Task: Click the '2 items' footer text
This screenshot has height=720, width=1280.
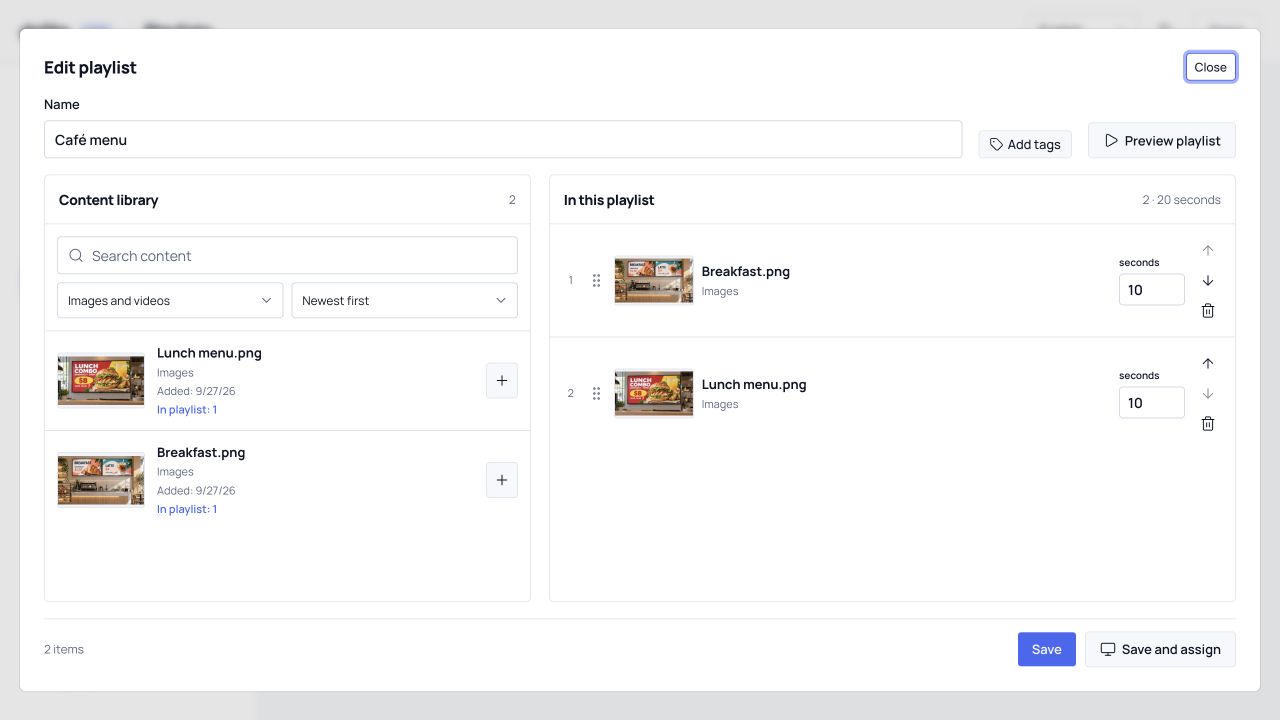Action: coord(64,650)
